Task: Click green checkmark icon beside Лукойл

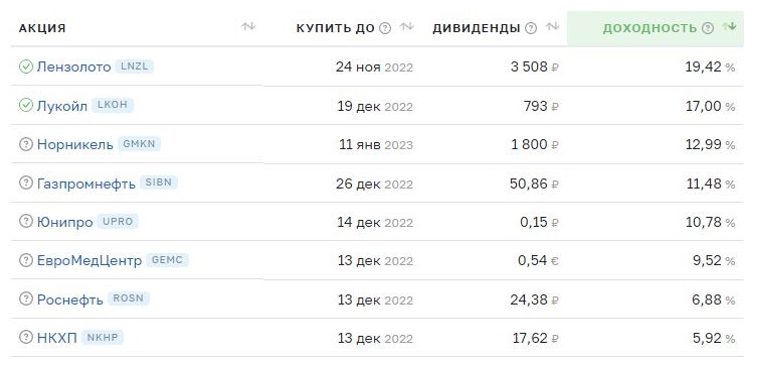Action: click(x=26, y=105)
